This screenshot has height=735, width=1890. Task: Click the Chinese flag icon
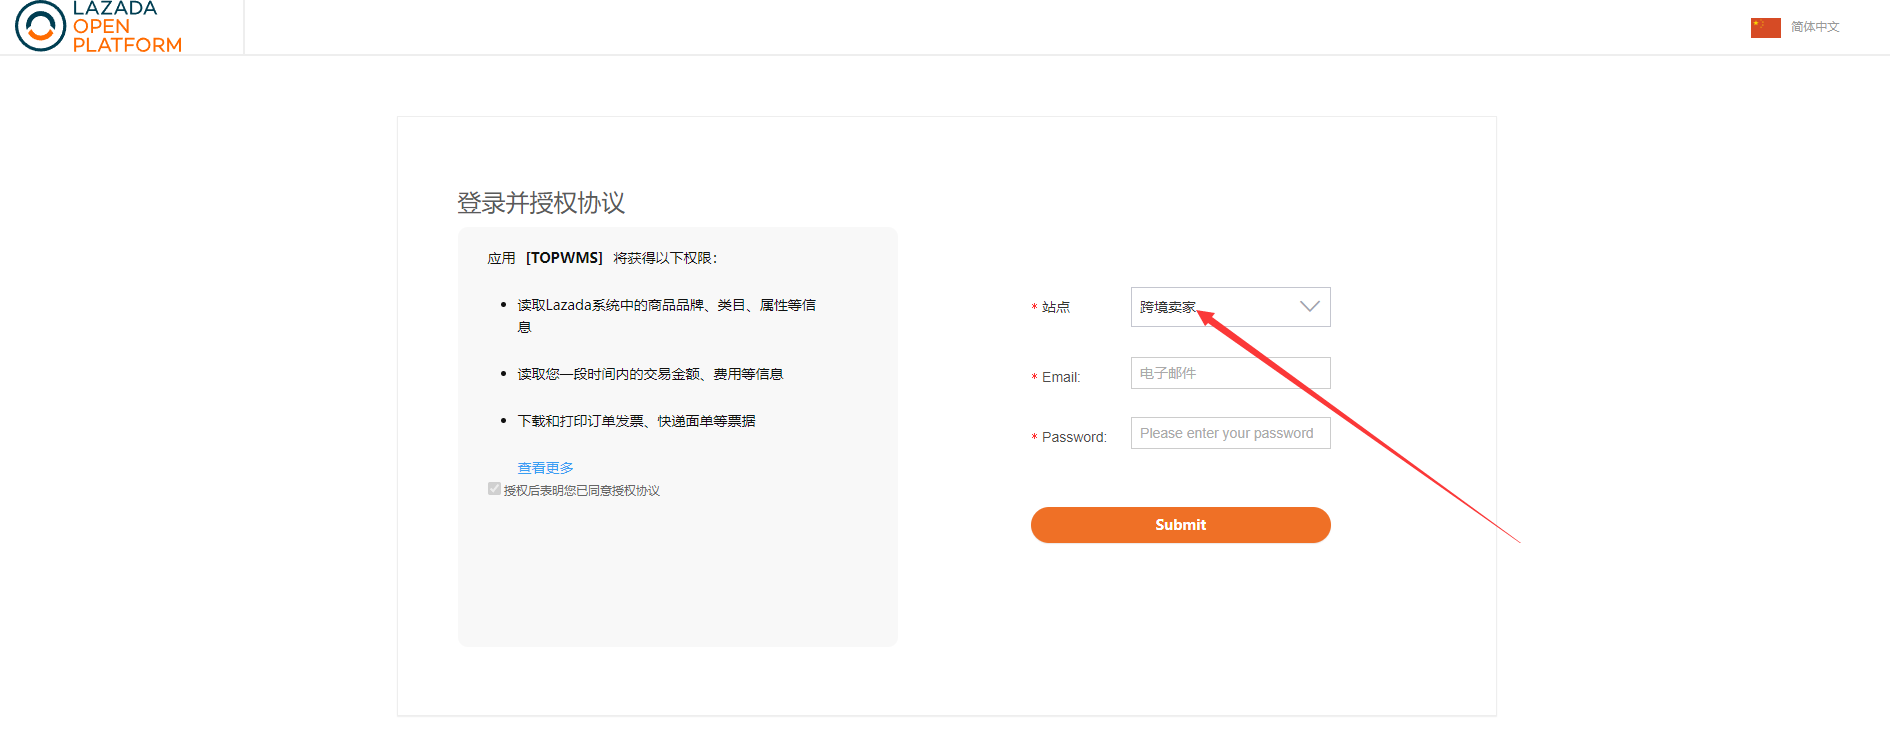pyautogui.click(x=1765, y=27)
